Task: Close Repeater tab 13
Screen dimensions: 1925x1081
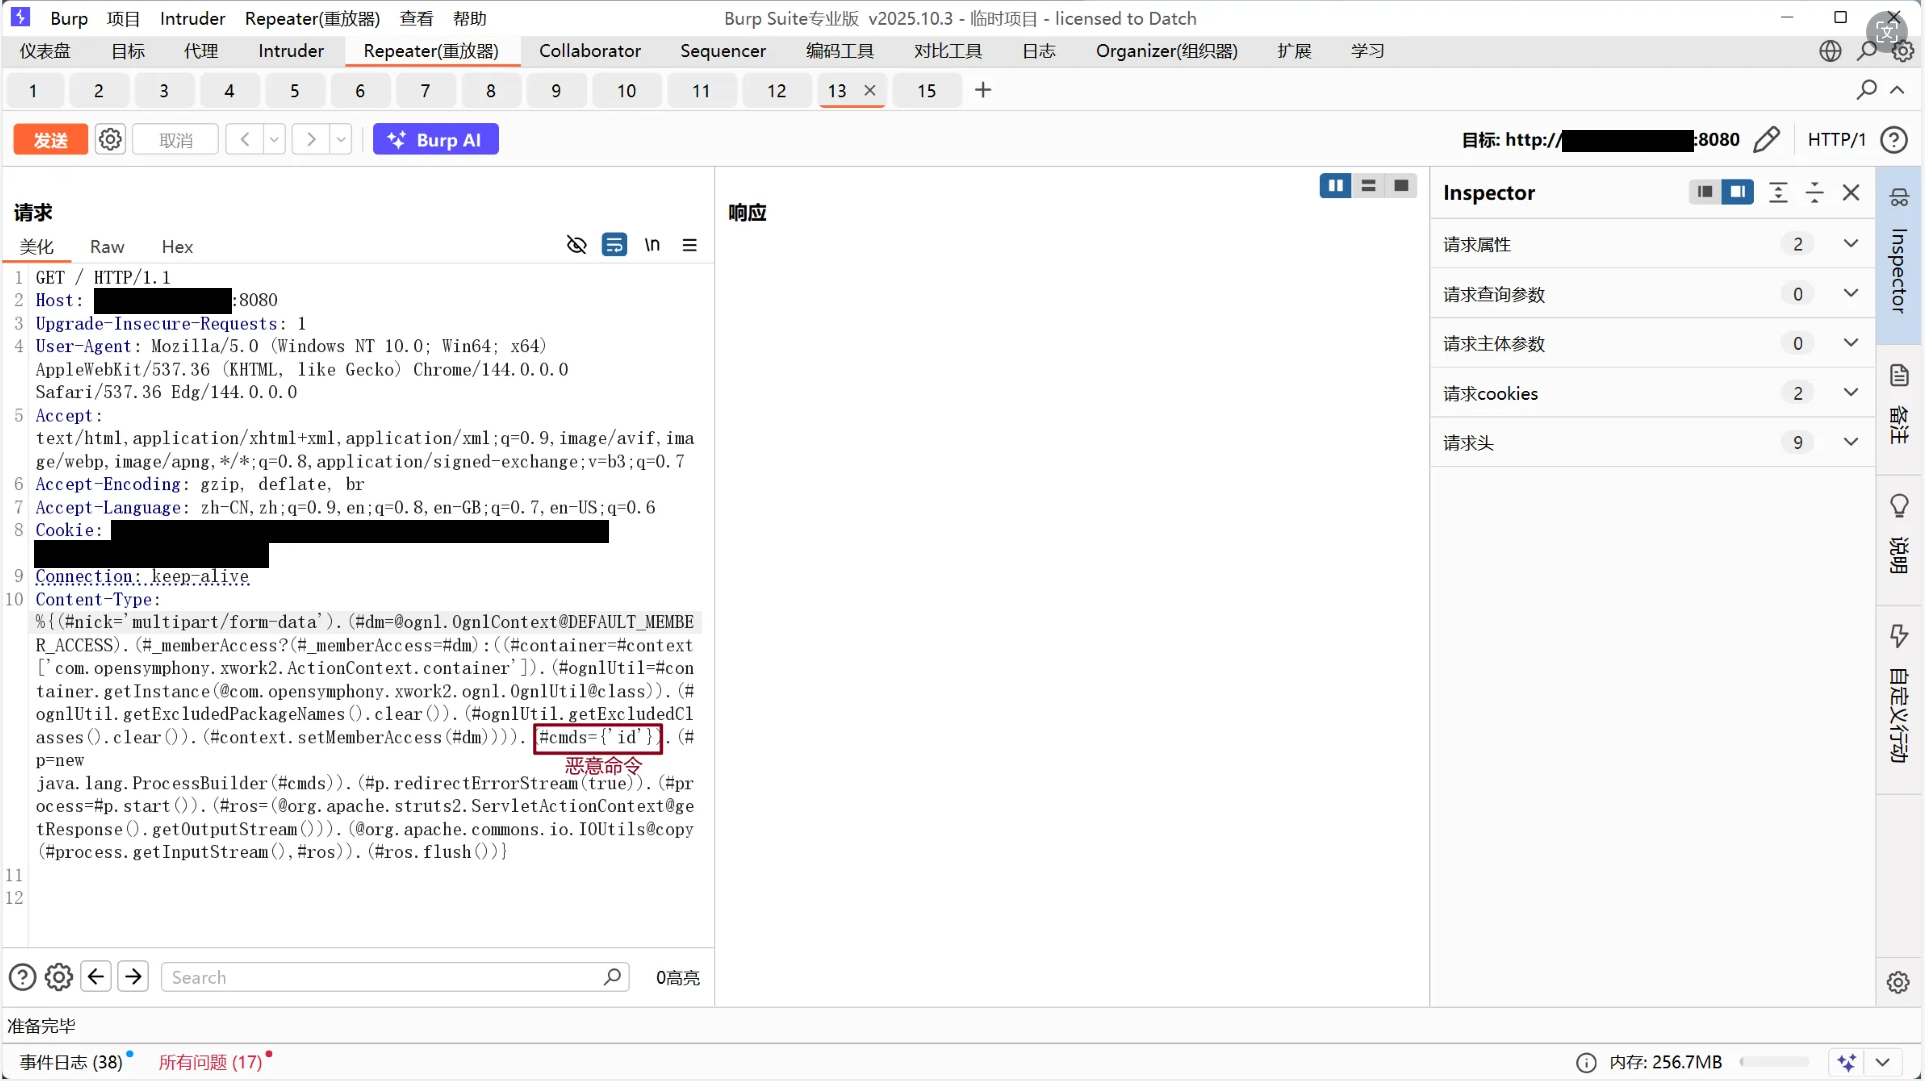Action: pos(870,90)
